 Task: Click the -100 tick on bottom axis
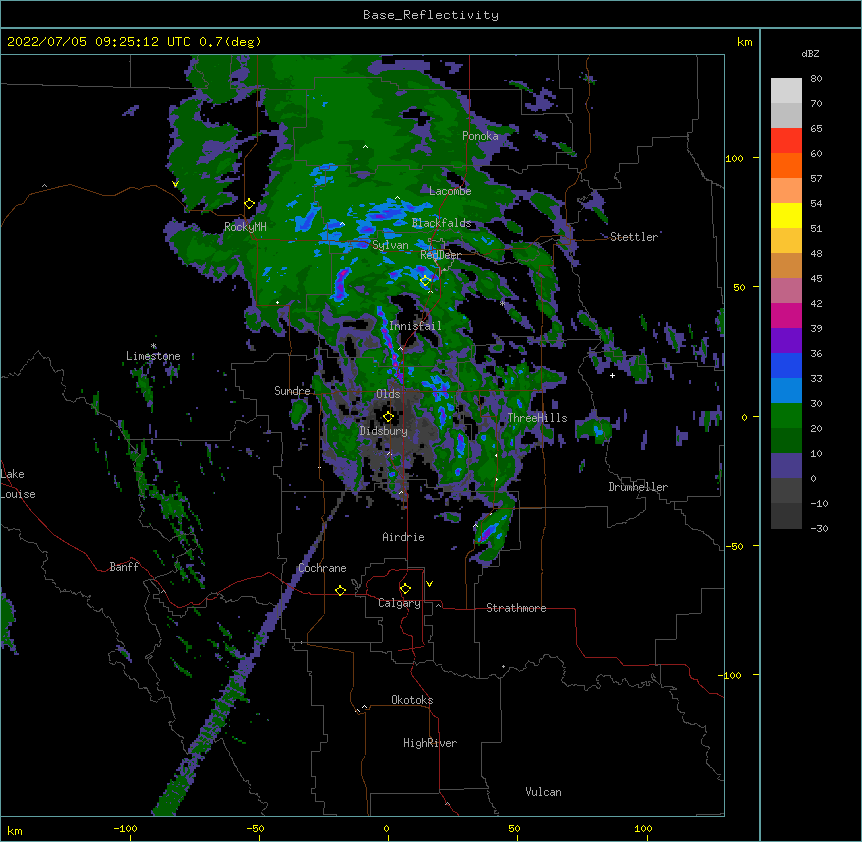125,829
